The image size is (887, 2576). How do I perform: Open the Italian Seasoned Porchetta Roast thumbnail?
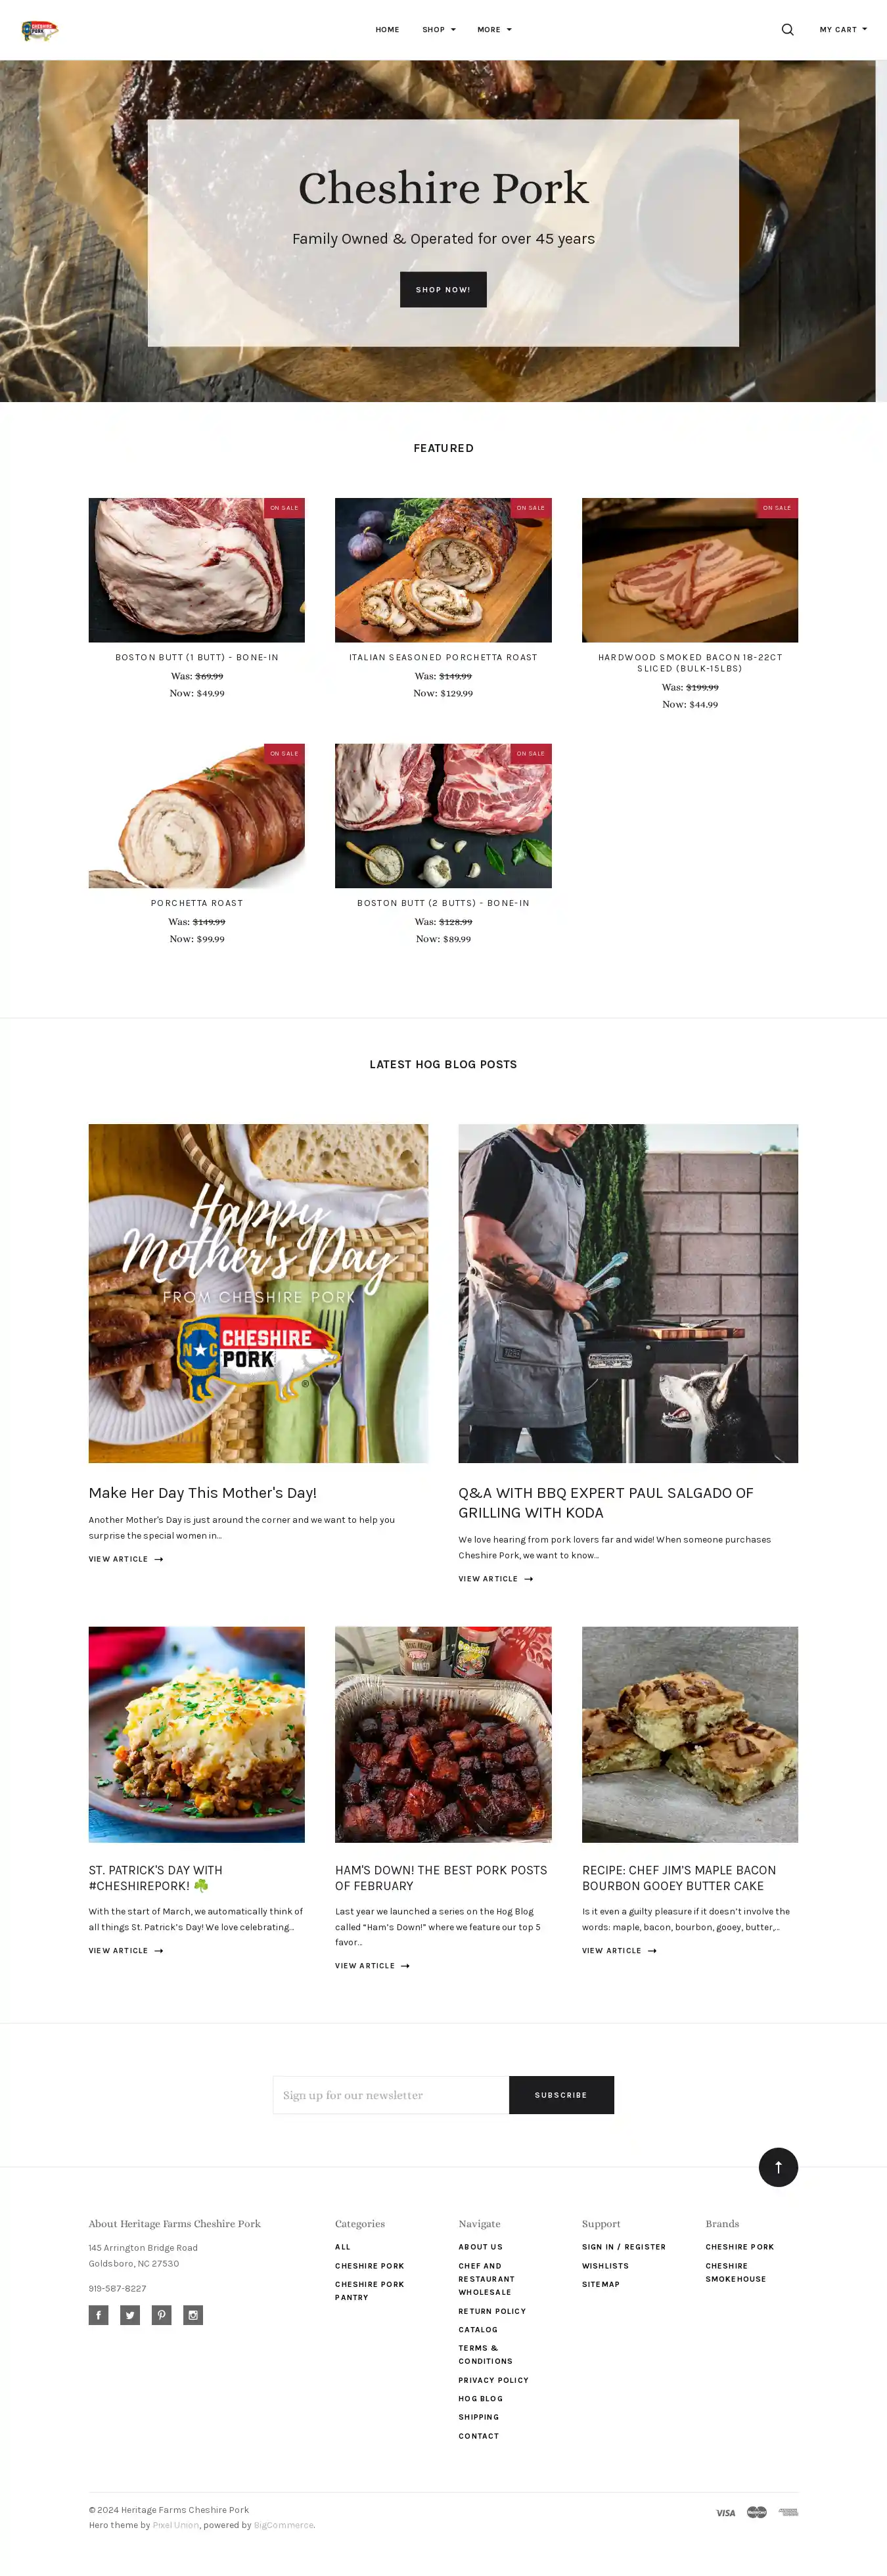(443, 570)
